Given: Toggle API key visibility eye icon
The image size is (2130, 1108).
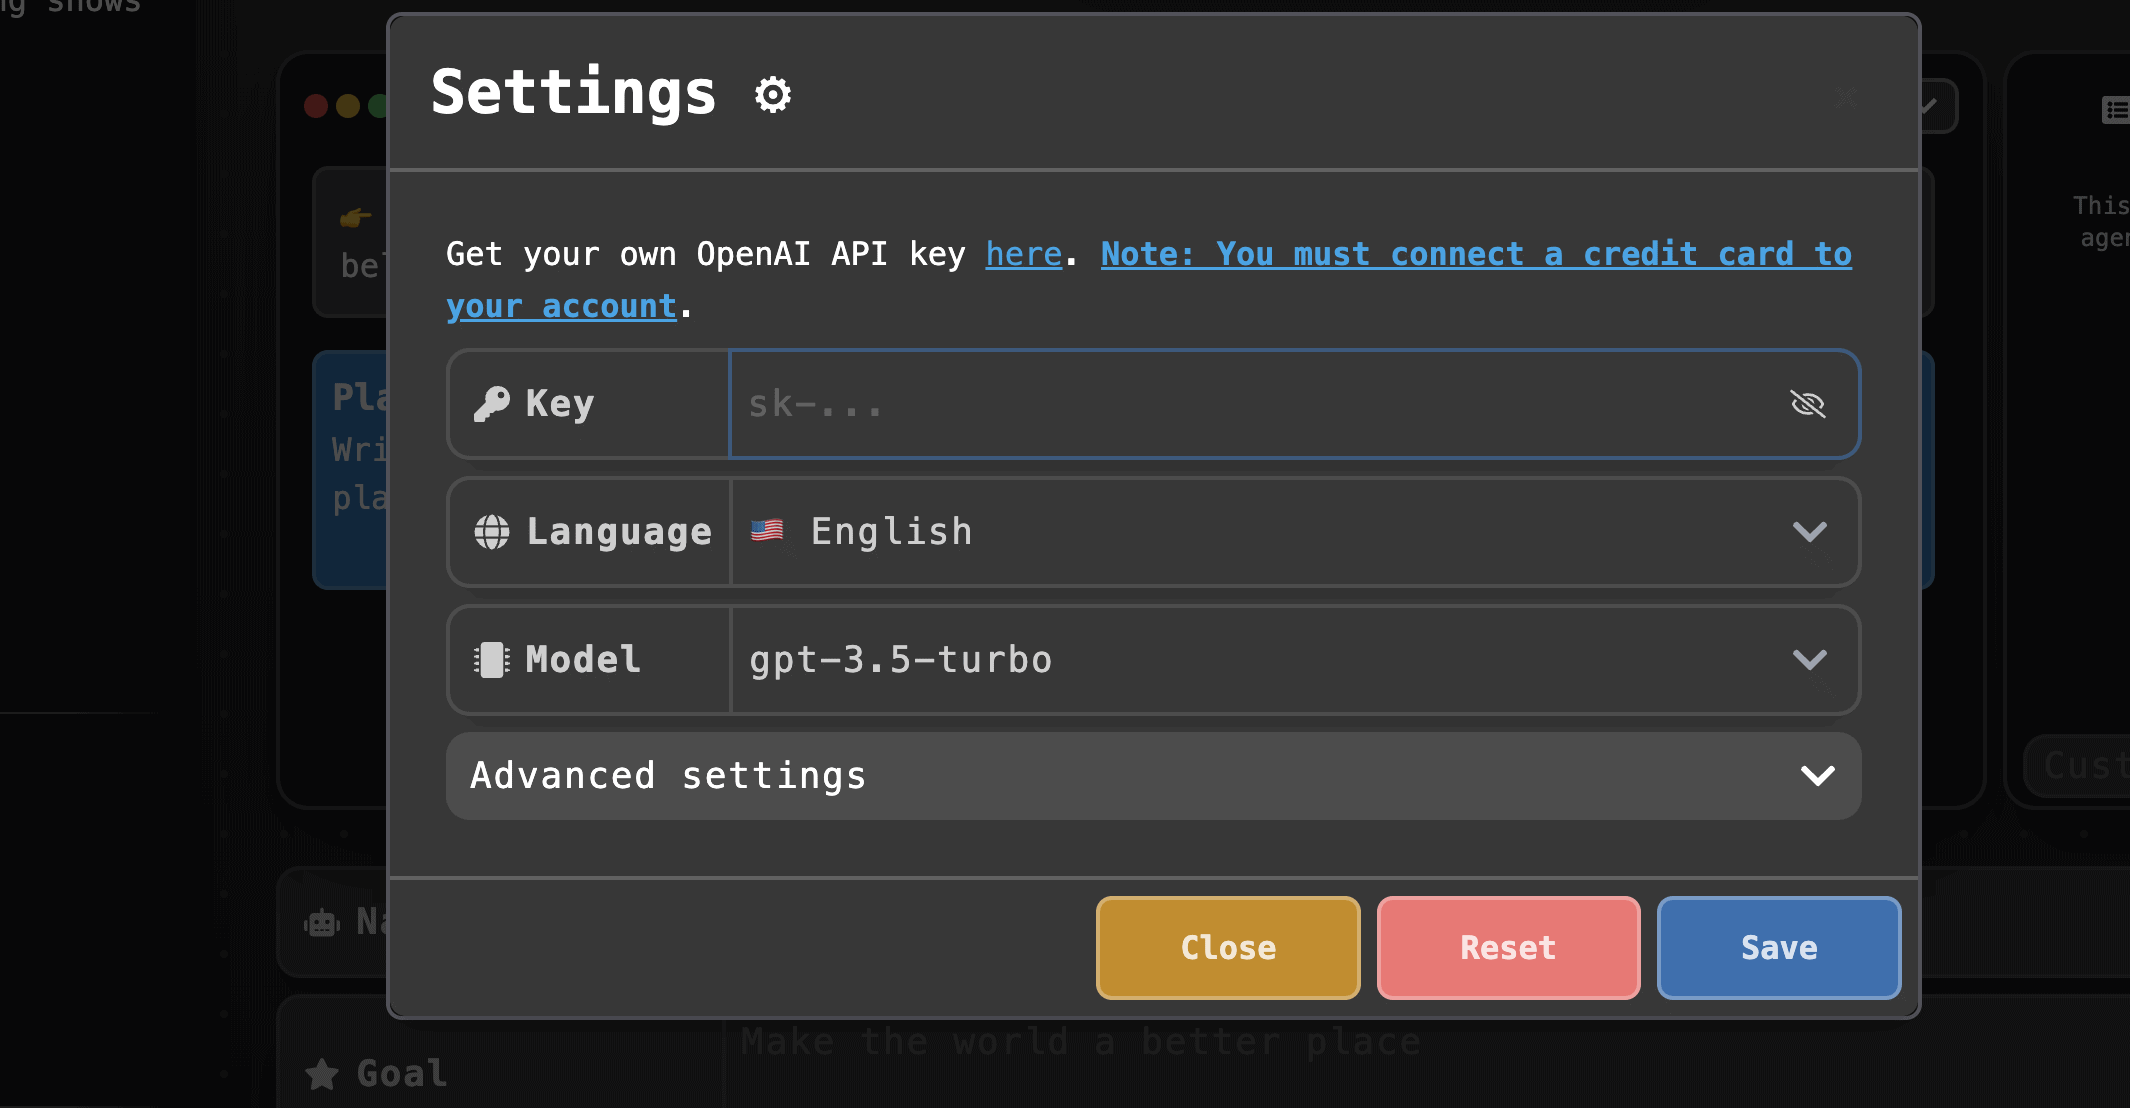Looking at the screenshot, I should coord(1807,404).
